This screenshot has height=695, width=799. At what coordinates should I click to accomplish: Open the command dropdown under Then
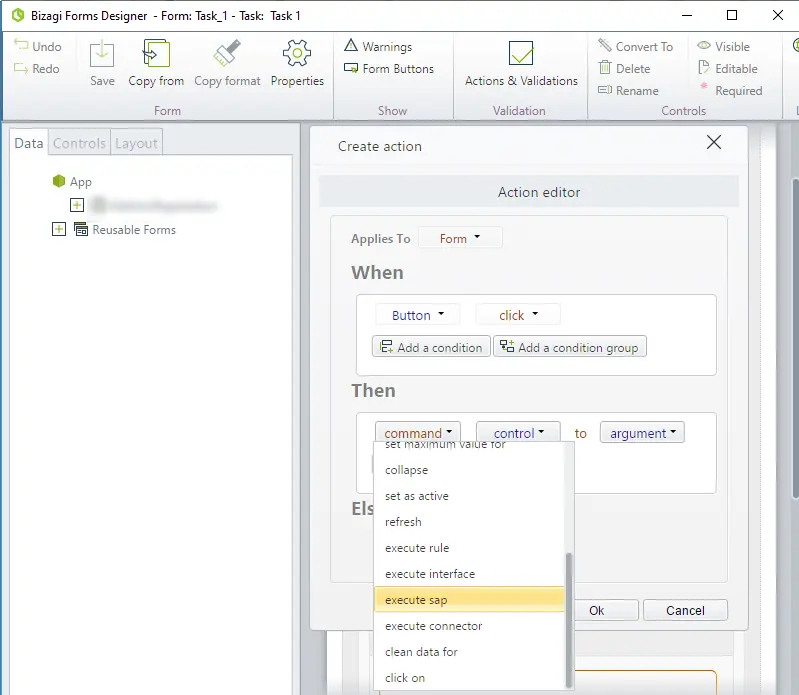[x=418, y=433]
